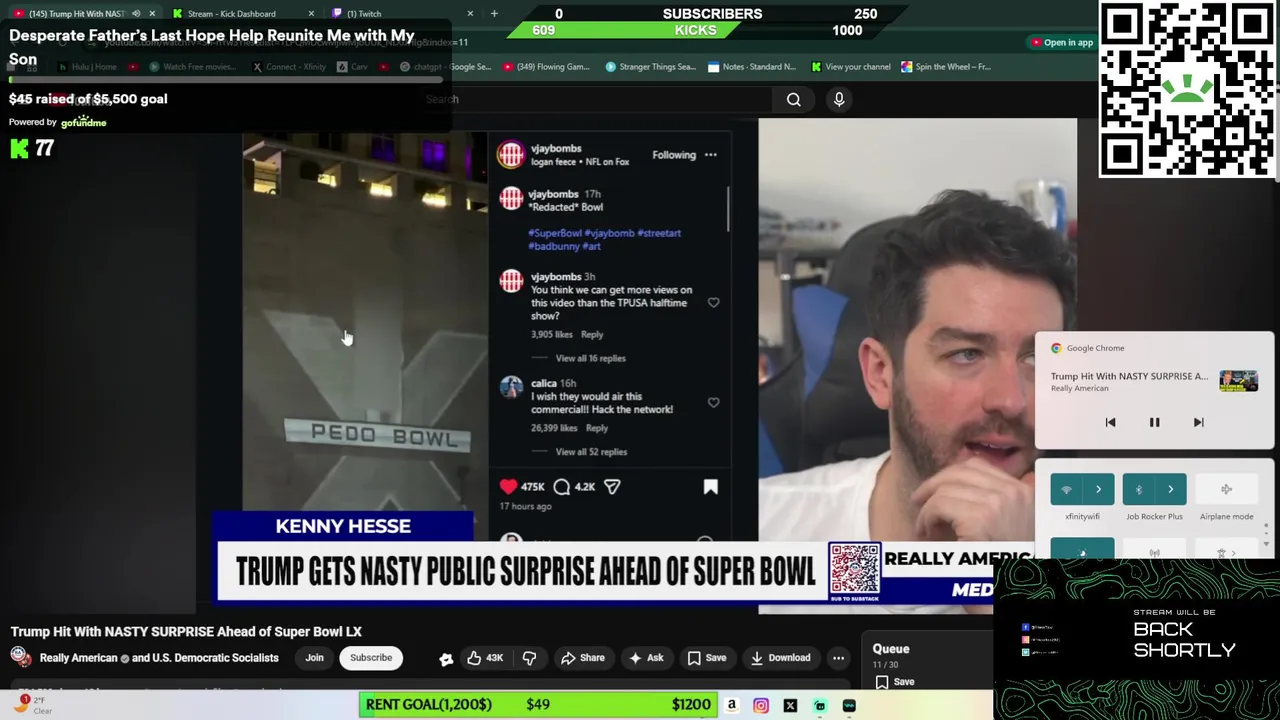Viewport: 1280px width, 720px height.
Task: Reply to vjaybombs comment
Action: 592,335
